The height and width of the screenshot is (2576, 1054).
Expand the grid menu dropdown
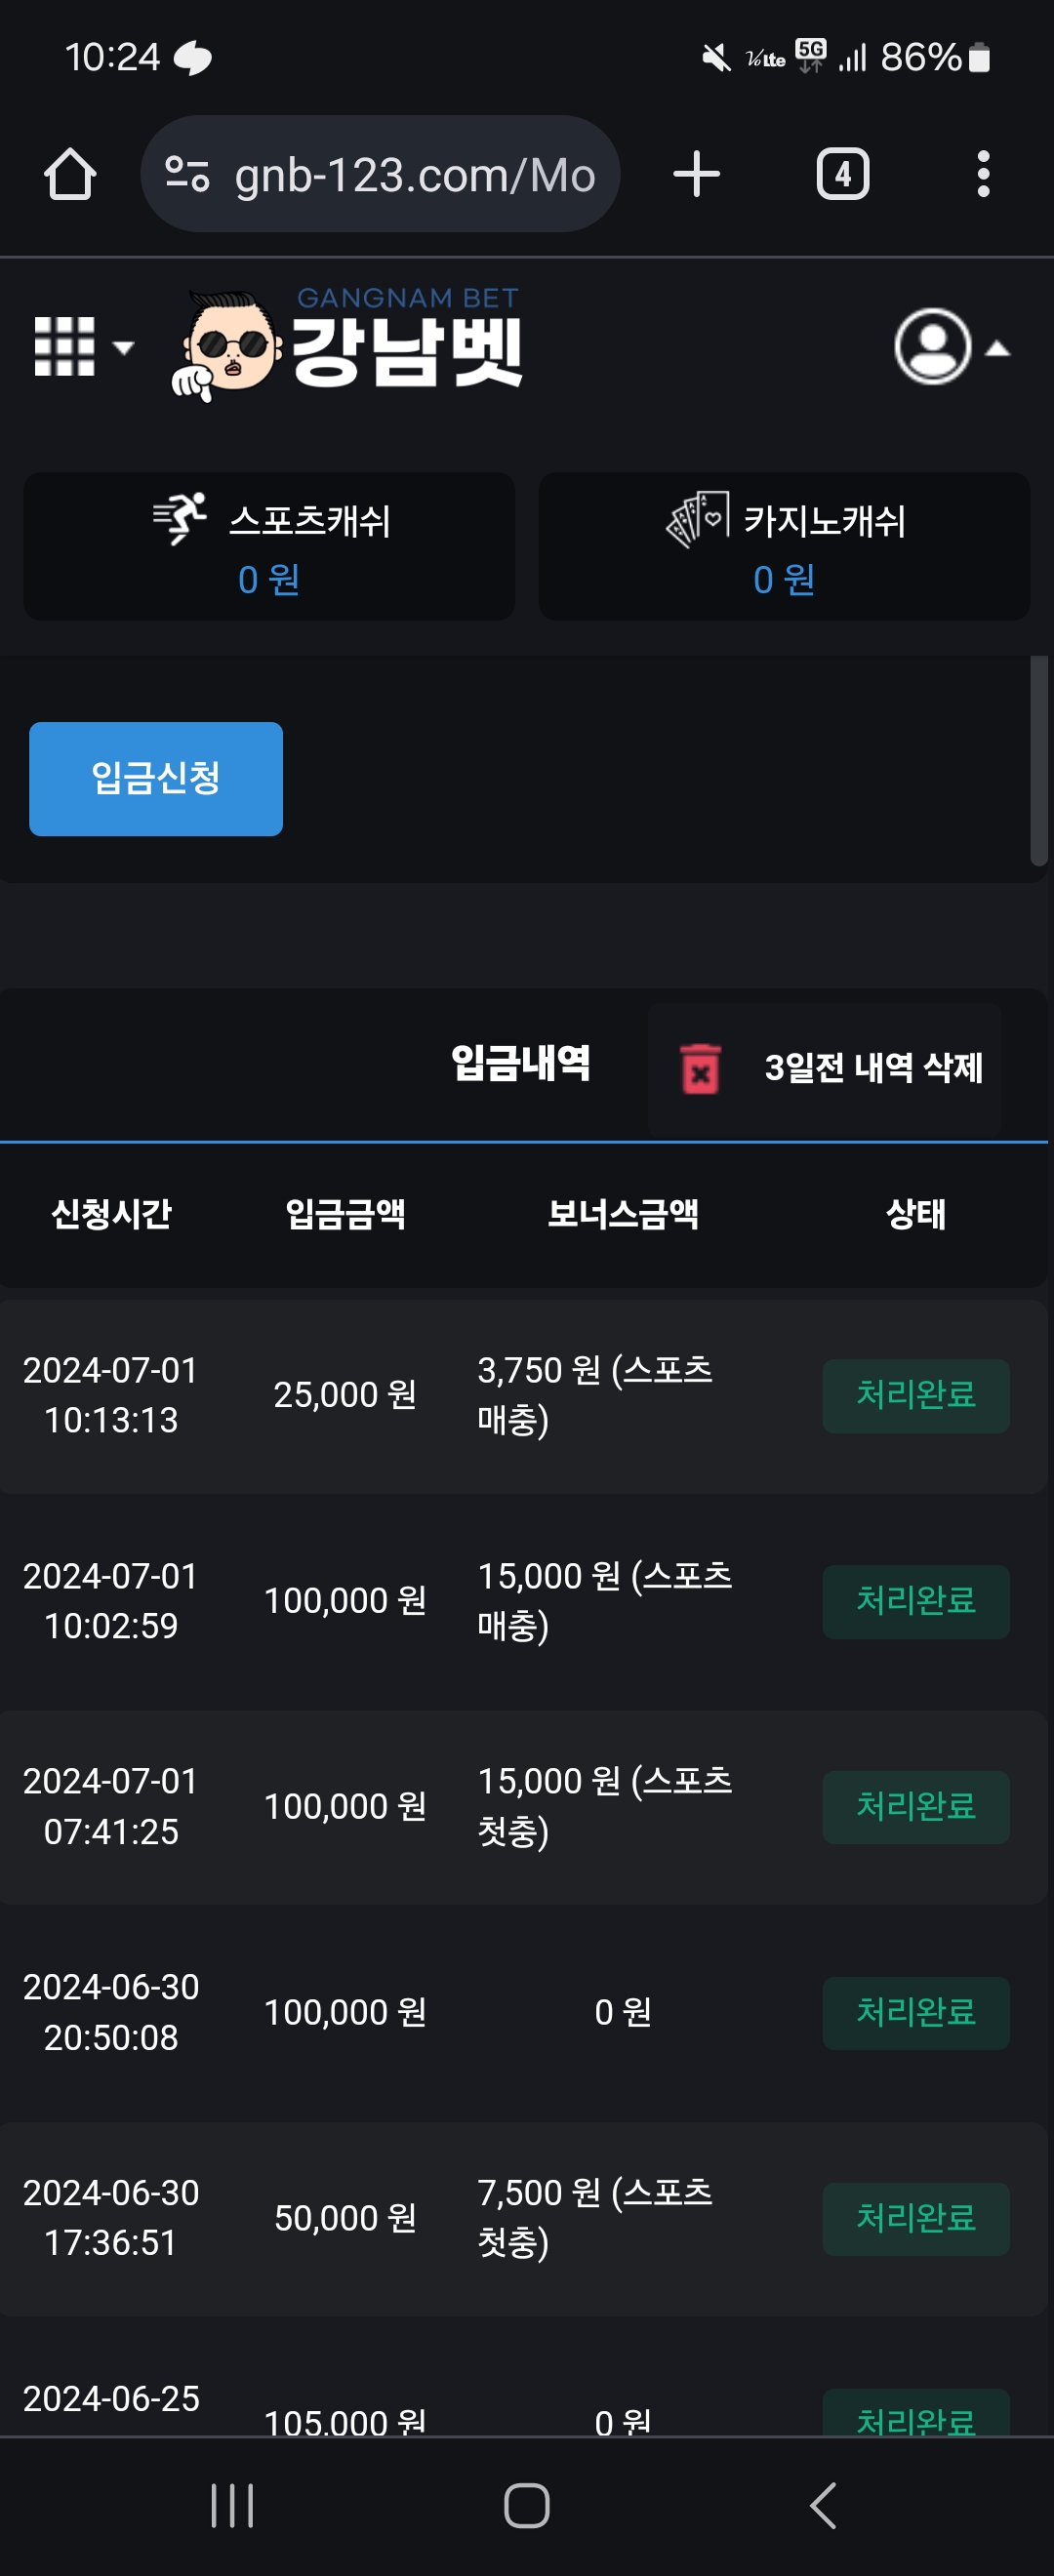pos(84,347)
